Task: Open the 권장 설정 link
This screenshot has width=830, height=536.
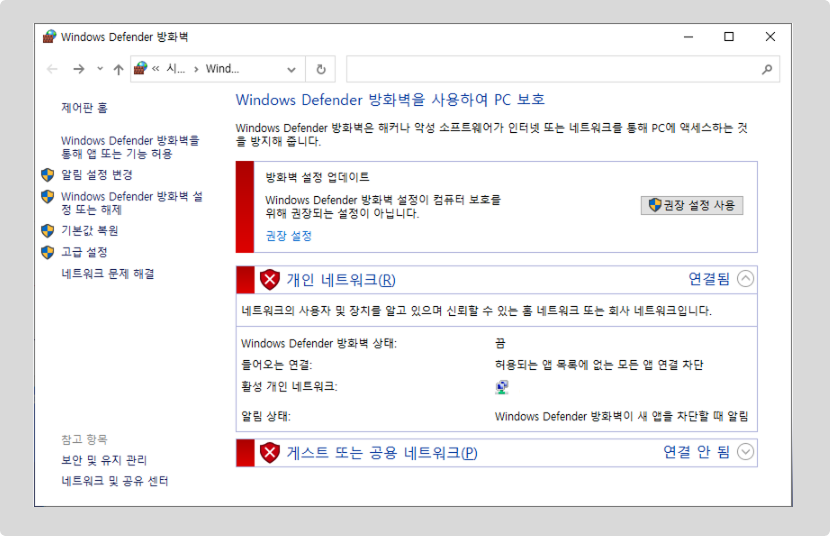Action: (288, 236)
